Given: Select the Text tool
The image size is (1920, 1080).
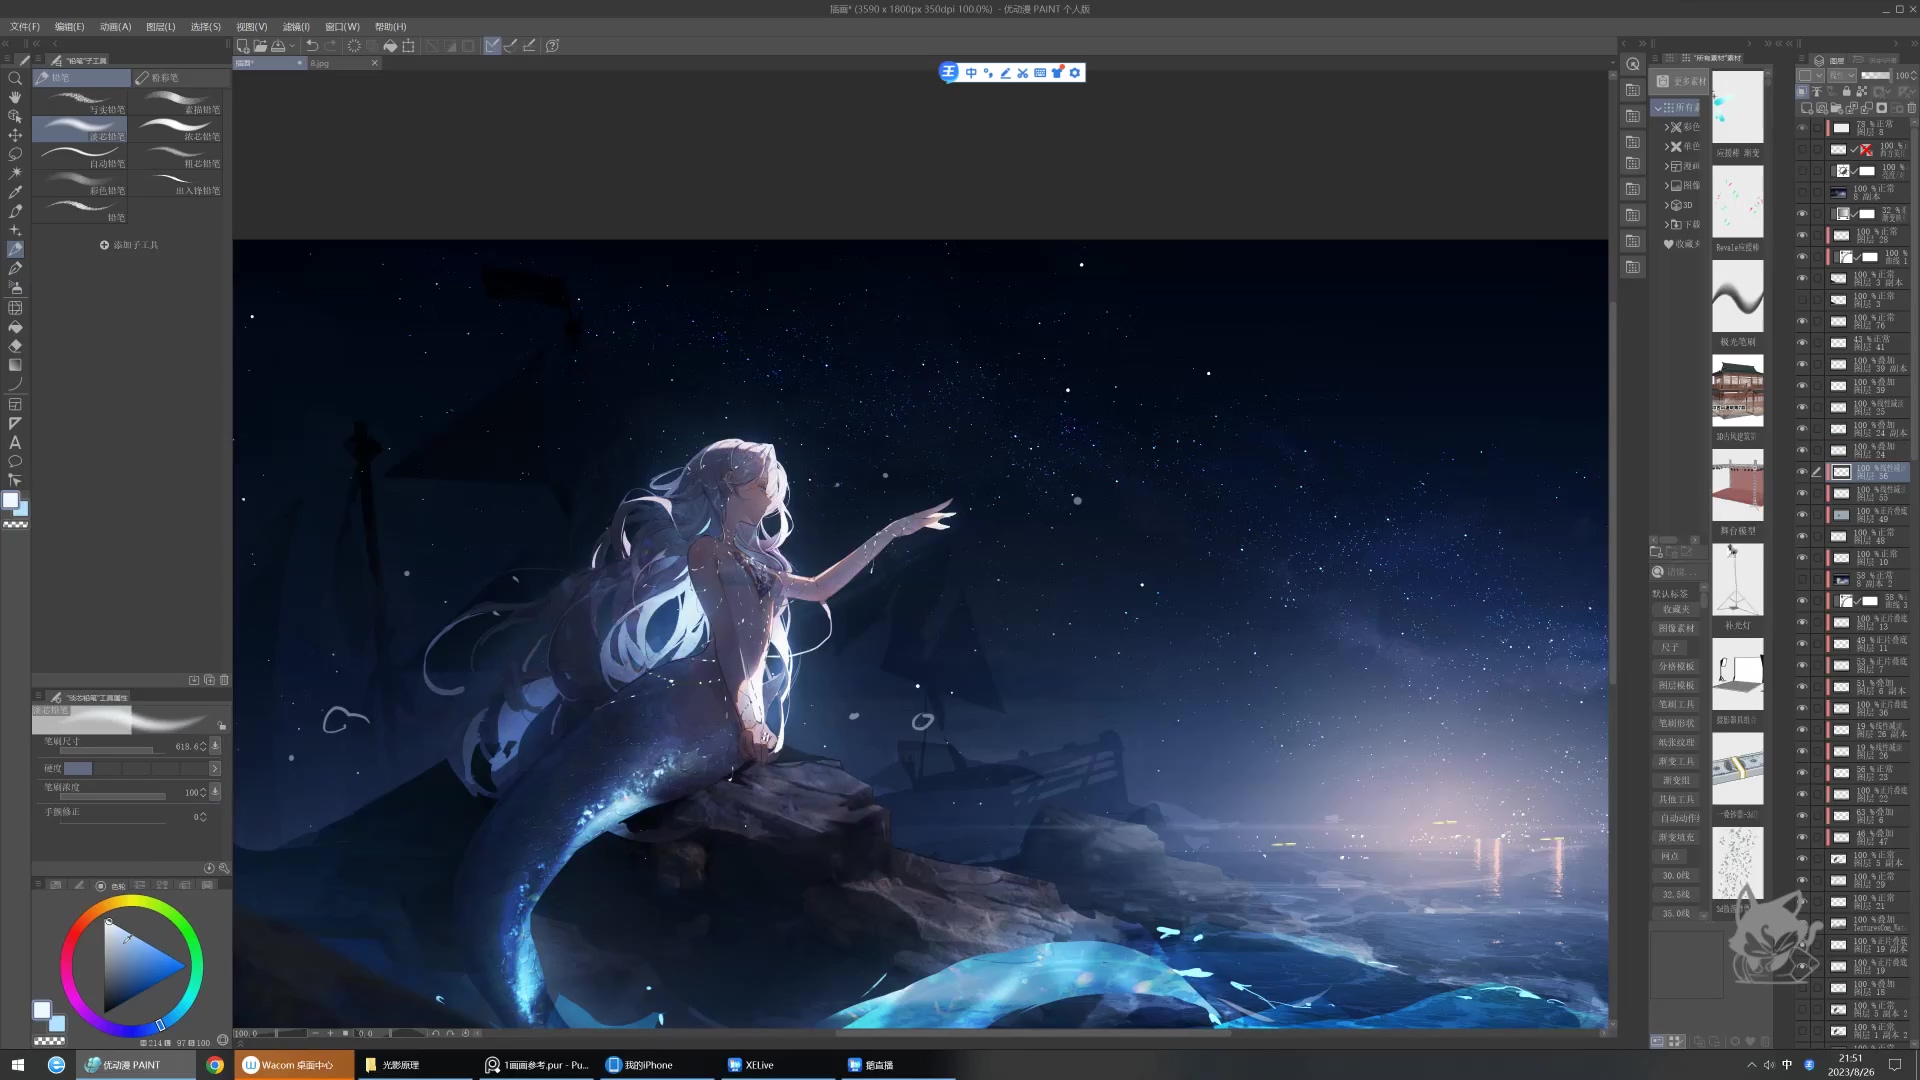Looking at the screenshot, I should click(x=15, y=442).
